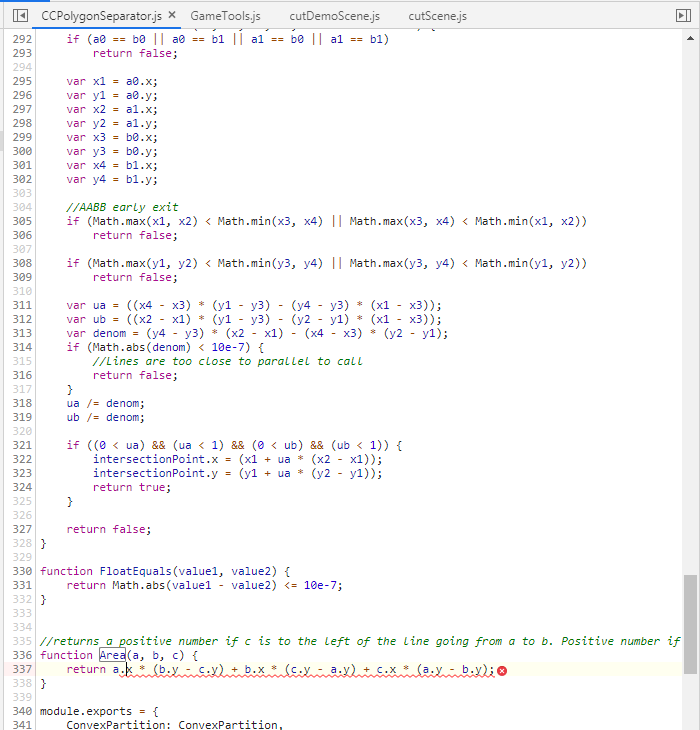Toggle the debugger sidebar icon at top right
700x730 pixels.
tap(683, 15)
